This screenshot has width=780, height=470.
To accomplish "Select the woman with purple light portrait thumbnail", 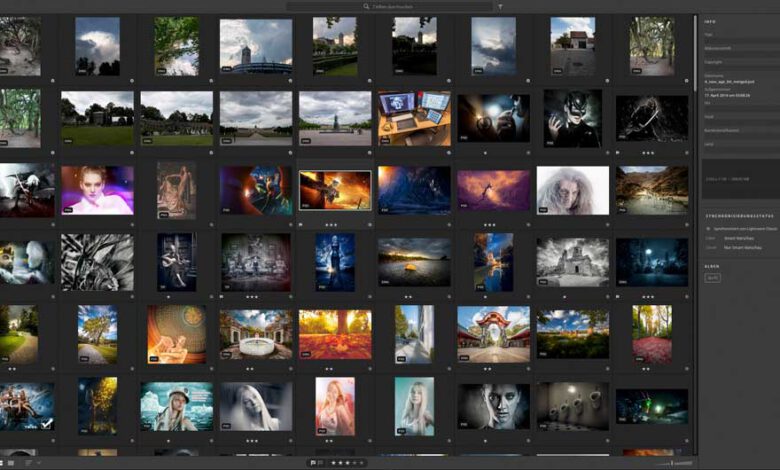I will coord(97,190).
